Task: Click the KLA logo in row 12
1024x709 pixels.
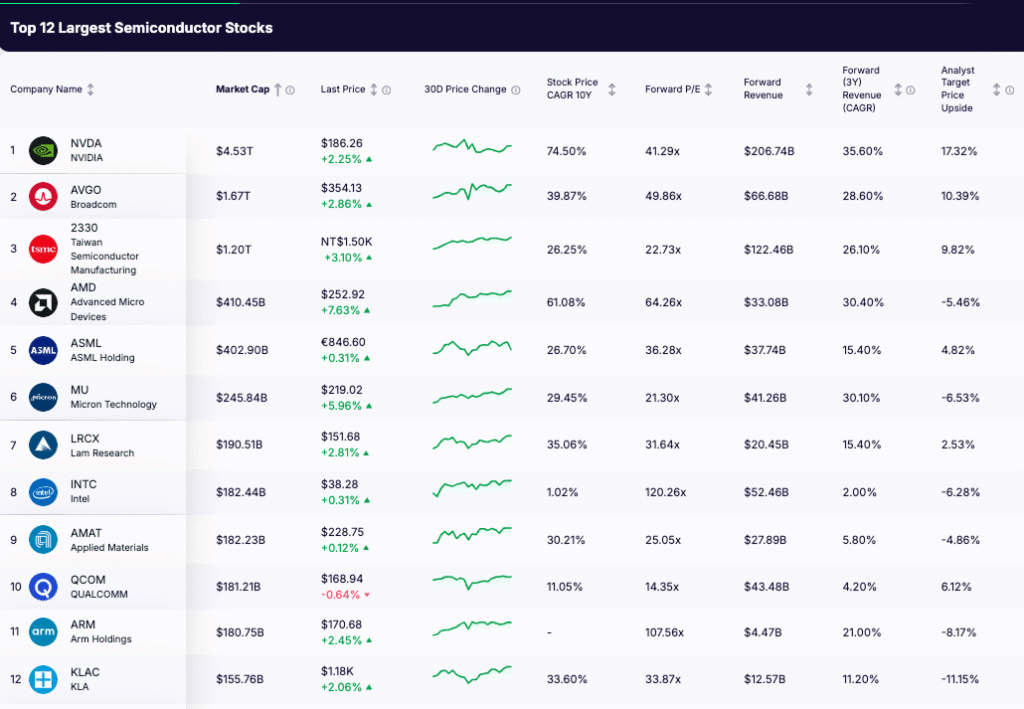Action: 42,679
